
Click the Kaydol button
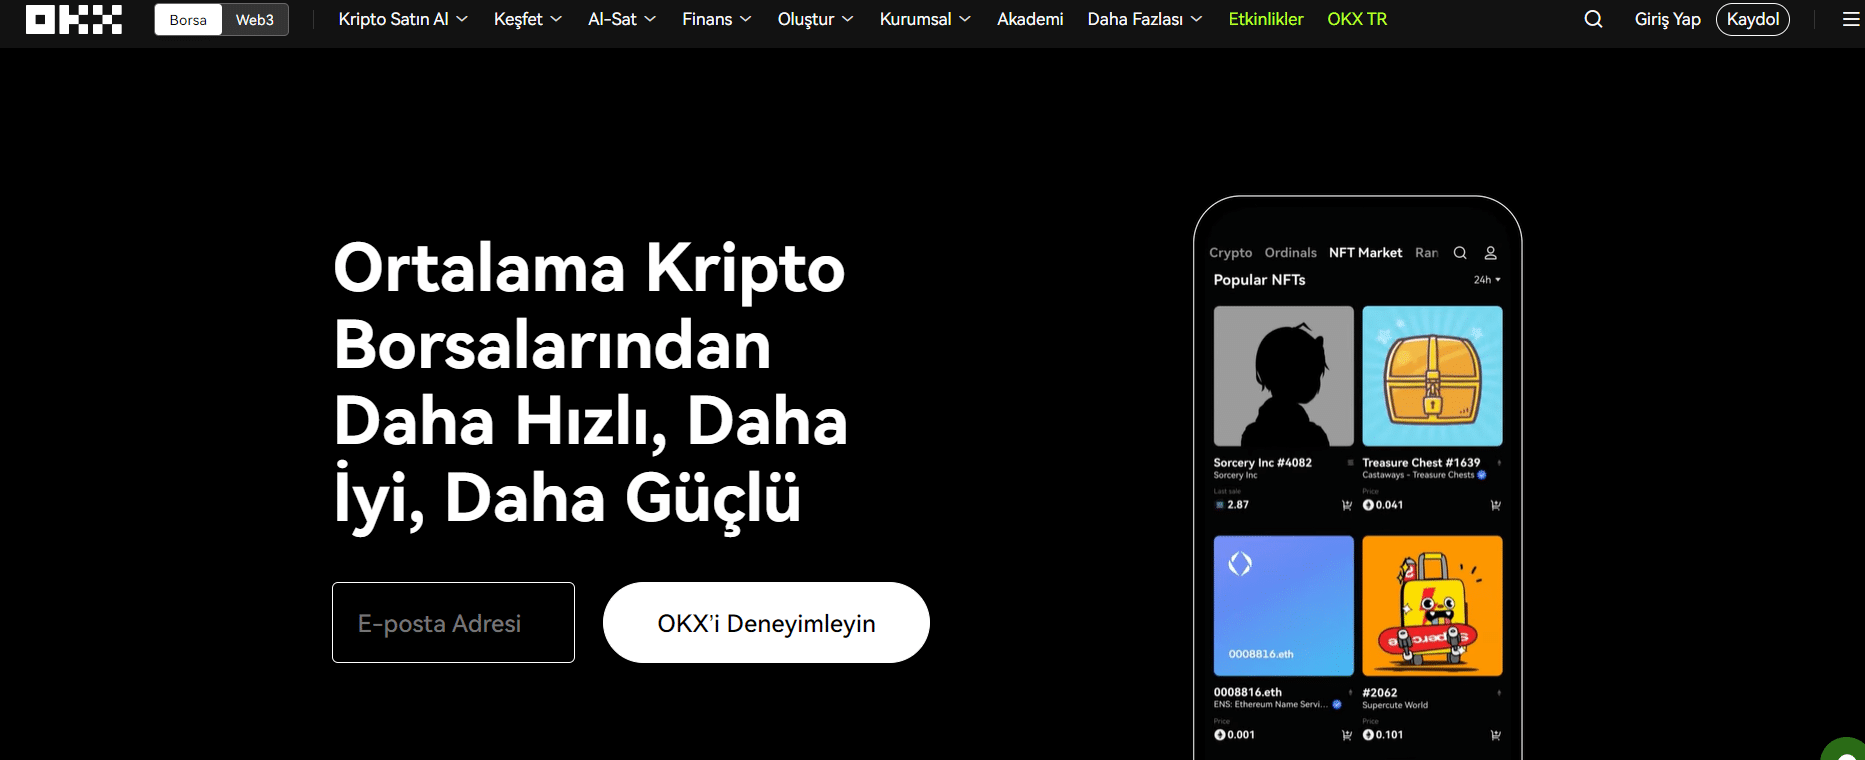tap(1753, 19)
